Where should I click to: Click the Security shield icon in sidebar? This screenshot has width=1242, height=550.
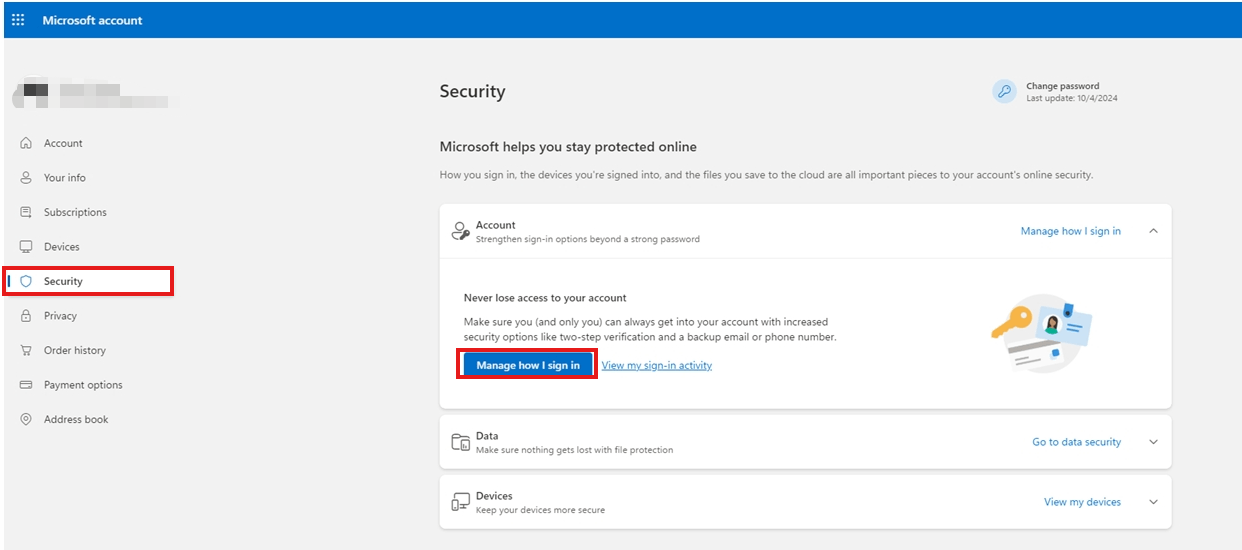pyautogui.click(x=26, y=281)
